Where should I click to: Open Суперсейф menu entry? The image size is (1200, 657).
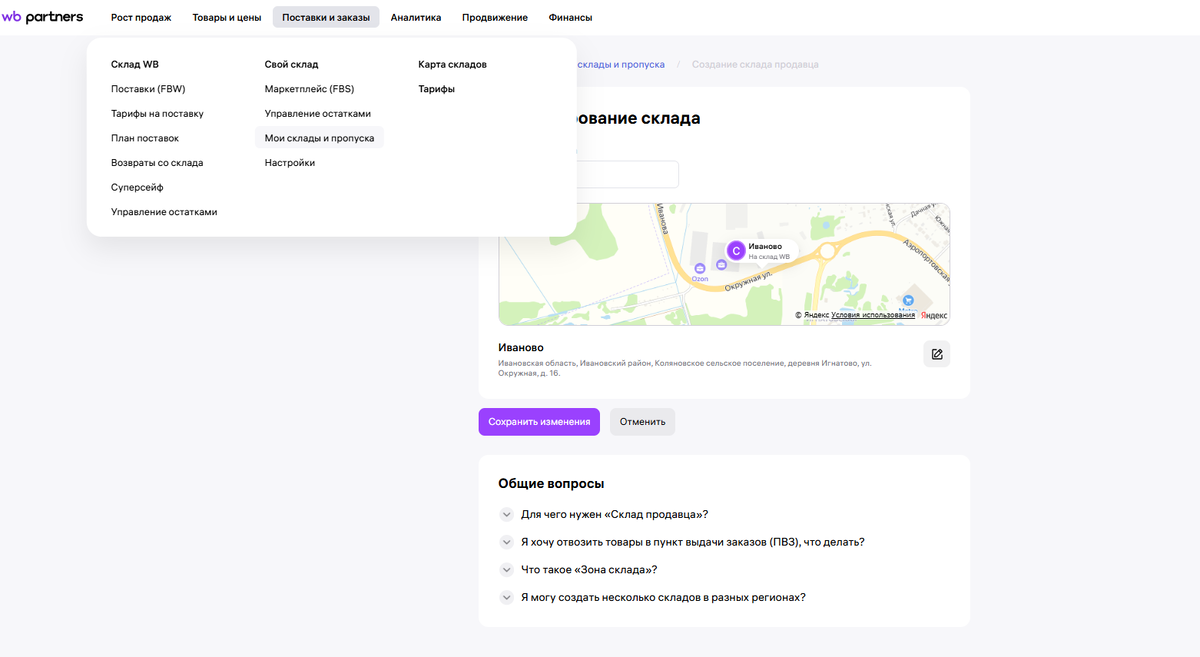click(137, 187)
